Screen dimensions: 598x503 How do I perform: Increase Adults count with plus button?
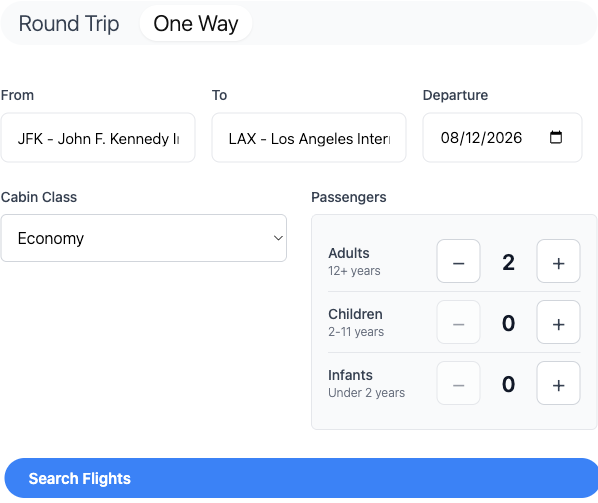tap(558, 261)
